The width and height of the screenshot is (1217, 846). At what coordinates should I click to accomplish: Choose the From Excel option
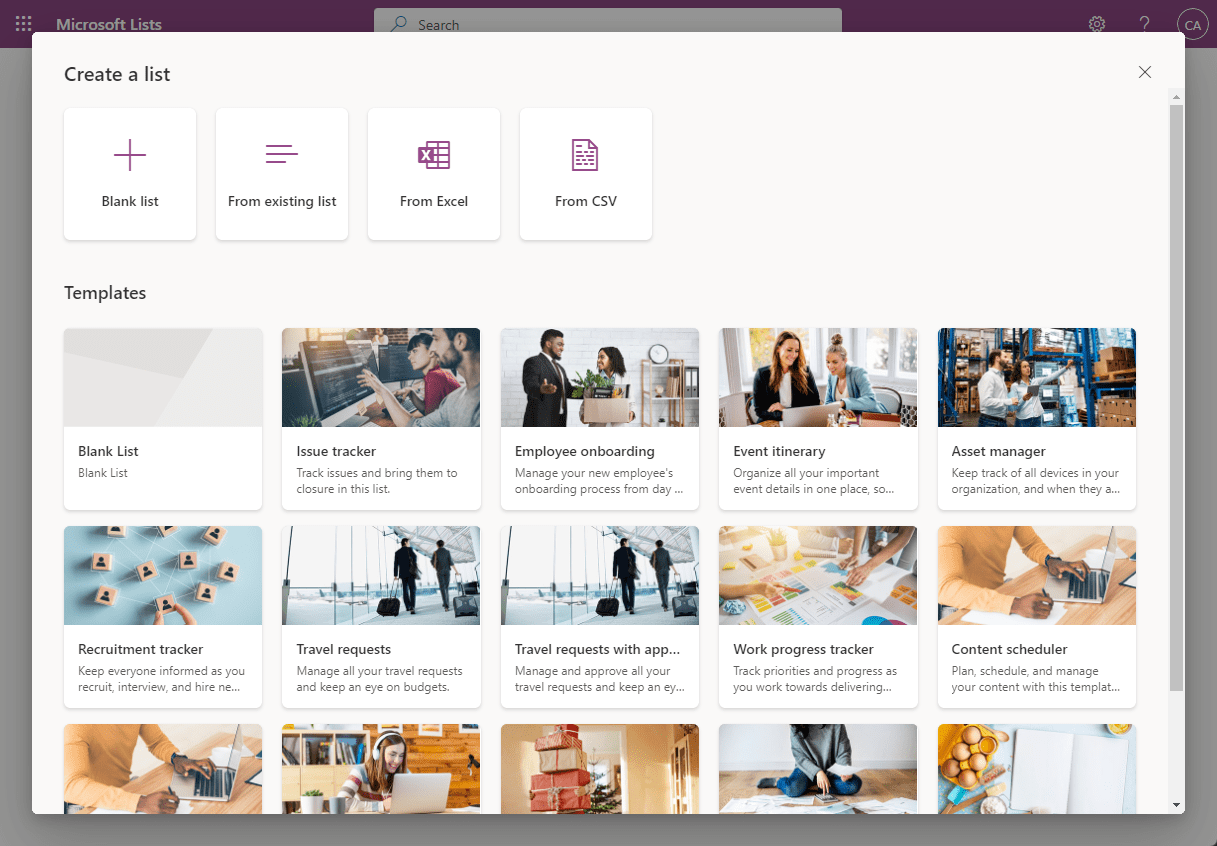pos(434,174)
